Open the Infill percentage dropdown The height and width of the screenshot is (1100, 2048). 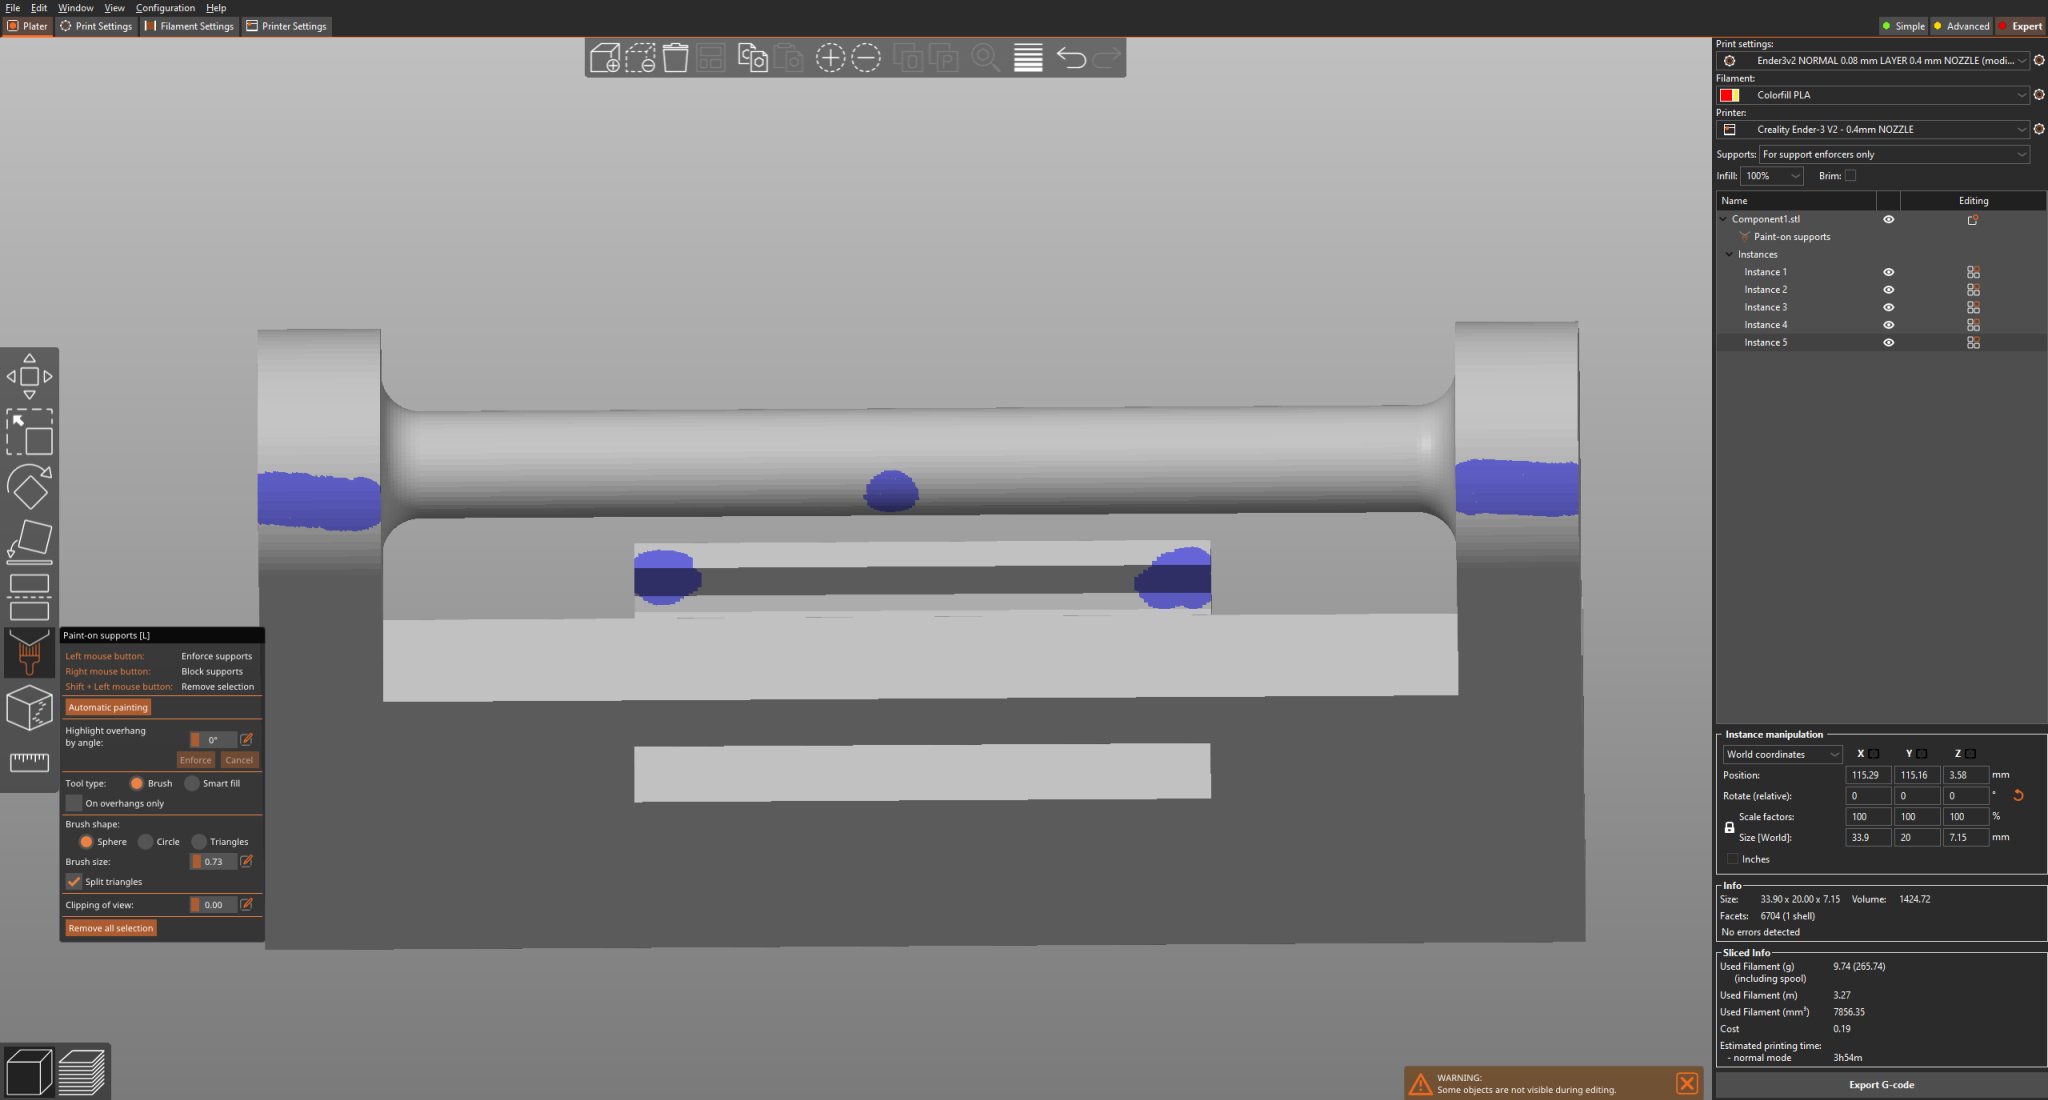tap(1771, 176)
